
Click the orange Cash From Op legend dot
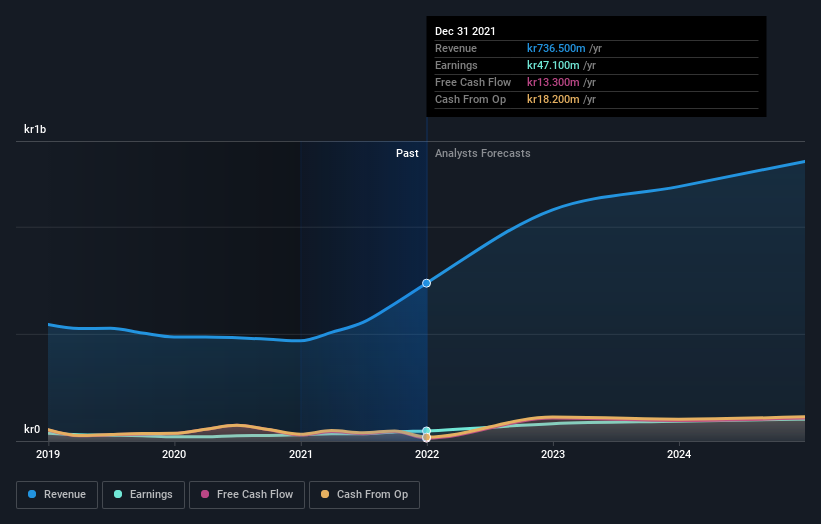click(325, 494)
